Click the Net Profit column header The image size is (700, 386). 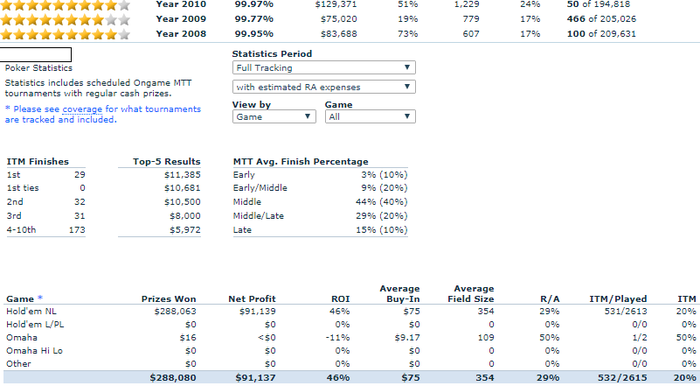point(252,299)
